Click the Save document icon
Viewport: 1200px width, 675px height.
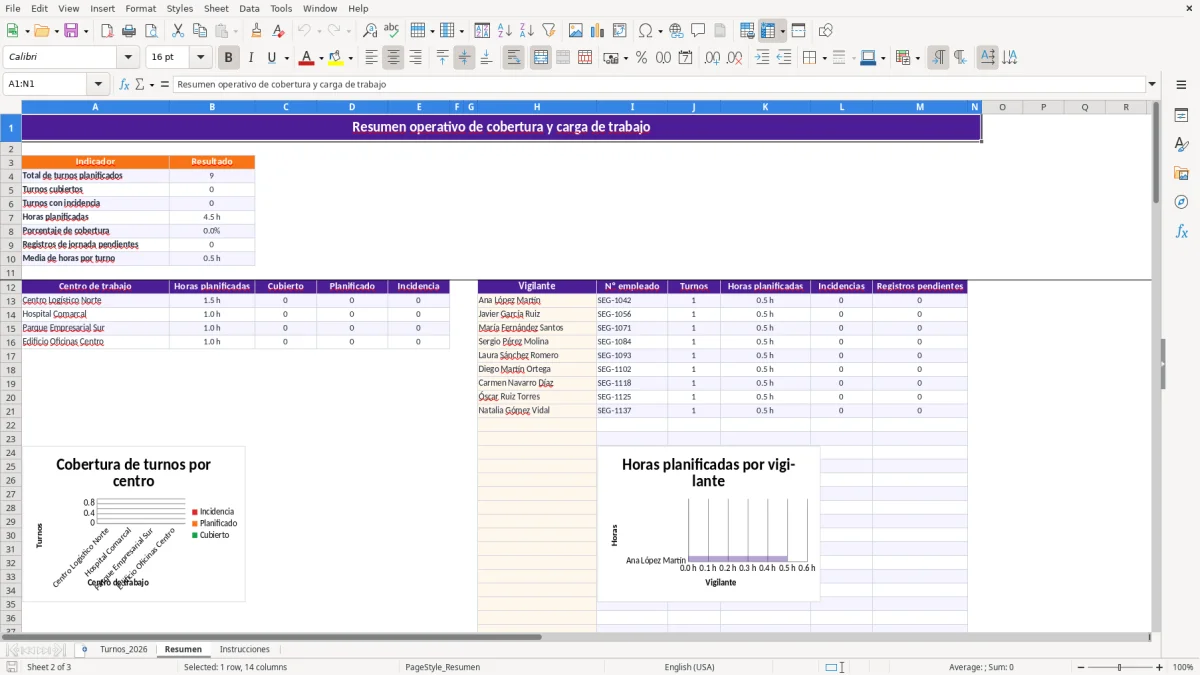(x=71, y=31)
